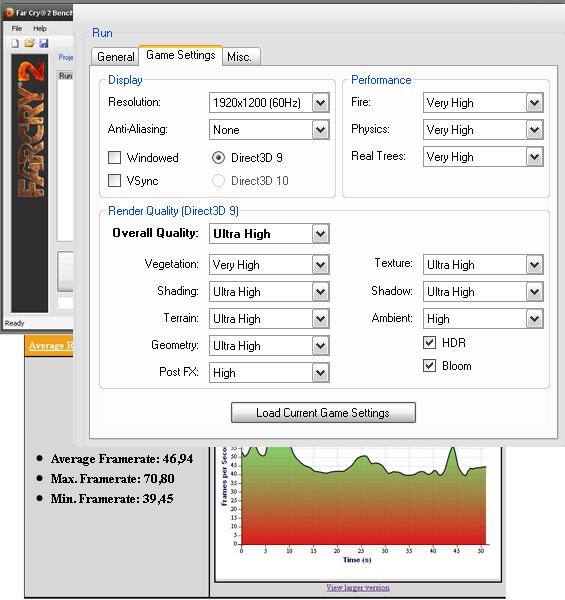Open the Shading quality dropdown
565x600 pixels.
click(x=269, y=292)
